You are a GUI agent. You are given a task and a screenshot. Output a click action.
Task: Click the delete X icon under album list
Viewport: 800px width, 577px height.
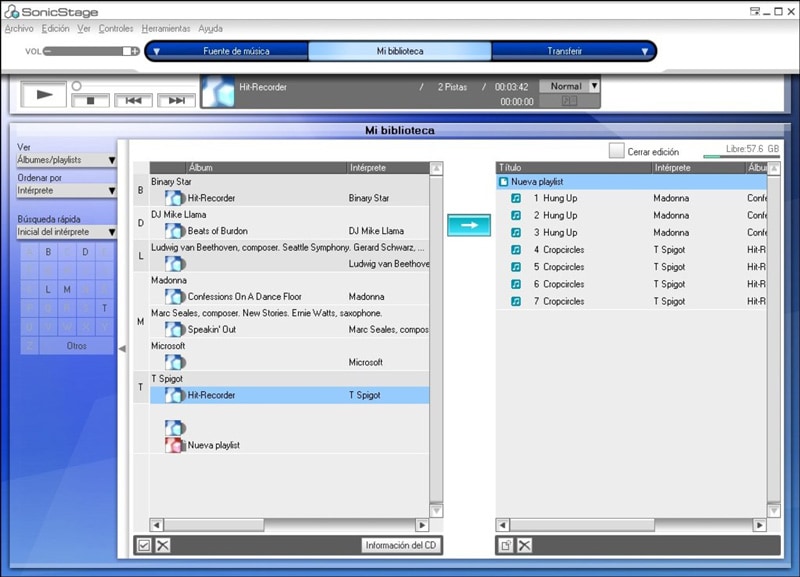coord(163,545)
